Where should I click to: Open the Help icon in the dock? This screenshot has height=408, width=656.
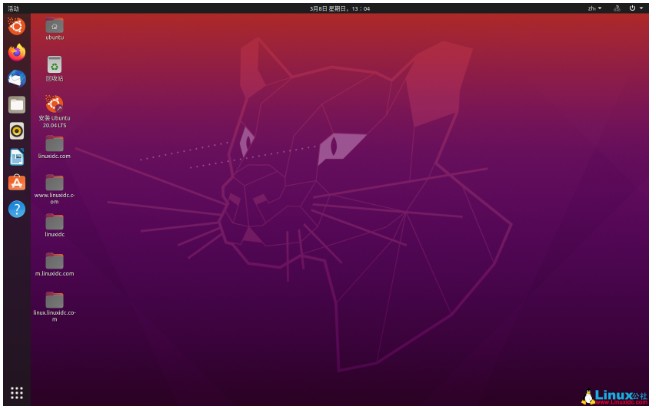tap(17, 209)
